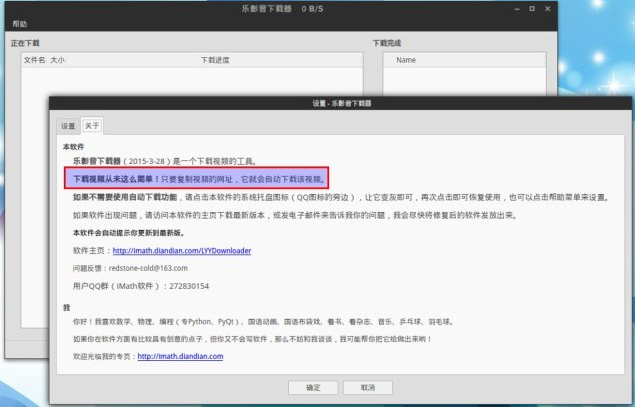The height and width of the screenshot is (407, 635).
Task: Open the LYYDownloader homepage link
Action: tap(182, 251)
